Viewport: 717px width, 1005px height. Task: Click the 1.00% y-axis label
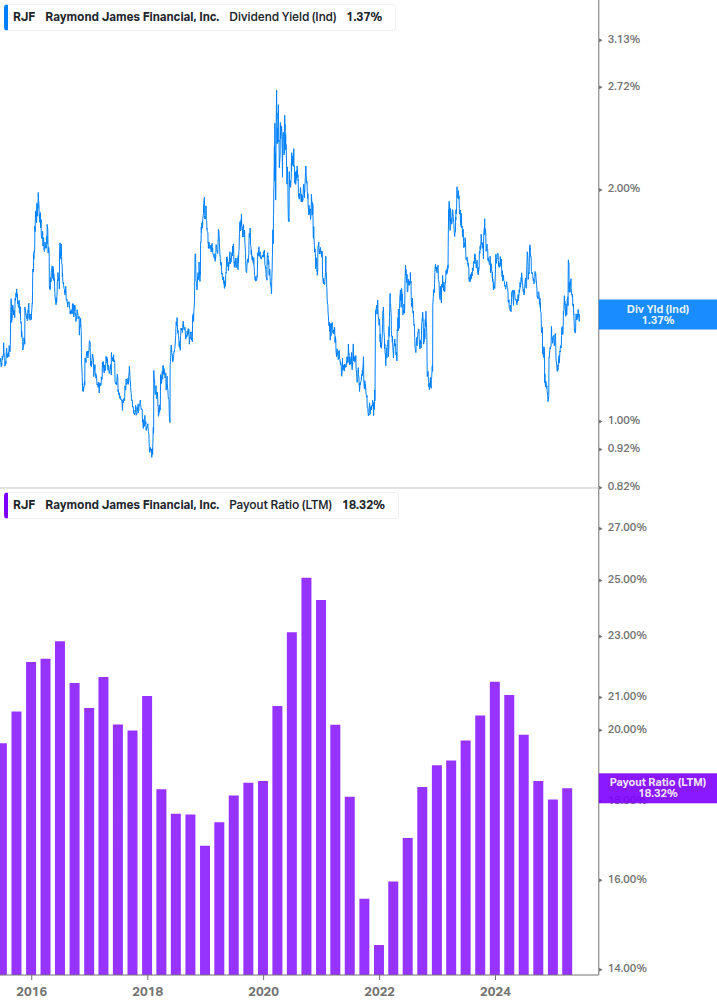tap(623, 420)
